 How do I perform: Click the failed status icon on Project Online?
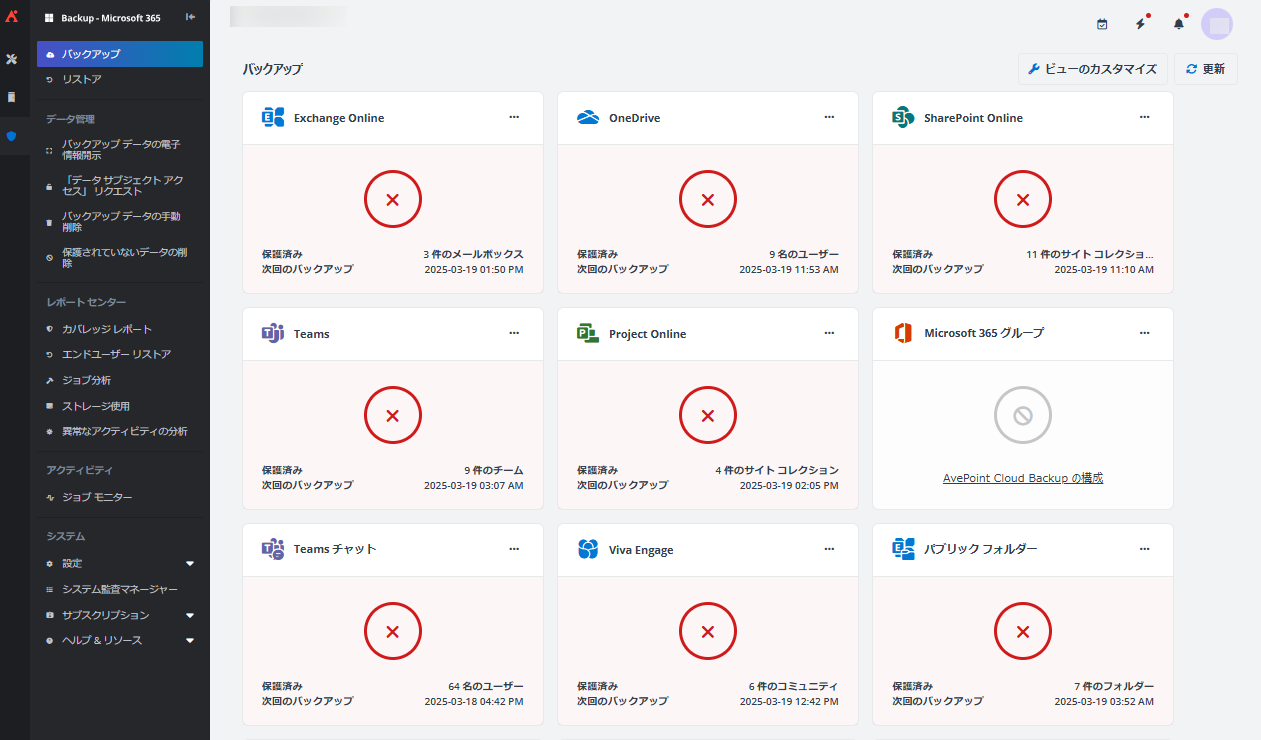(708, 416)
